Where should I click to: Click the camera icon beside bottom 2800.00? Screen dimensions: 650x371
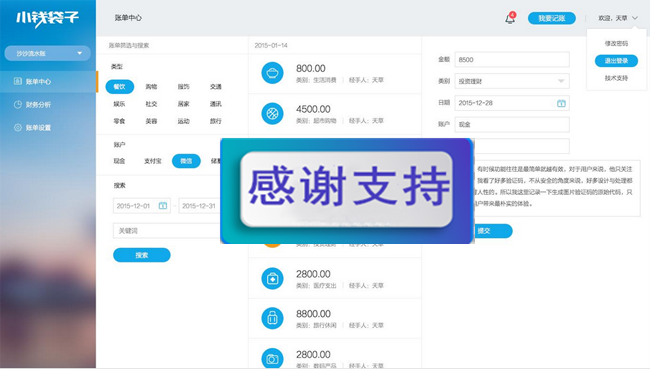[x=272, y=359]
